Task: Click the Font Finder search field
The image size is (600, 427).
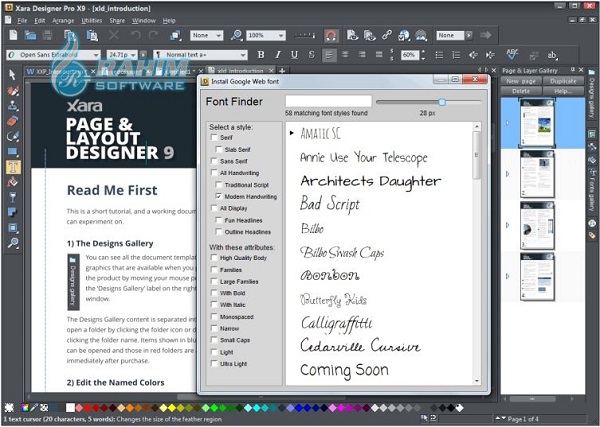Action: (x=328, y=101)
